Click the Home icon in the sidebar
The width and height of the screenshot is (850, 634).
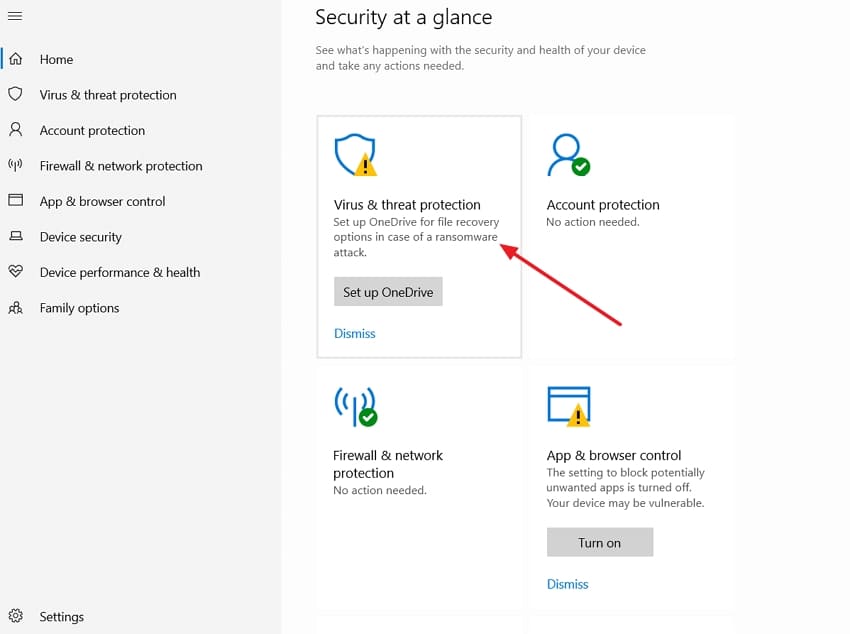tap(16, 59)
